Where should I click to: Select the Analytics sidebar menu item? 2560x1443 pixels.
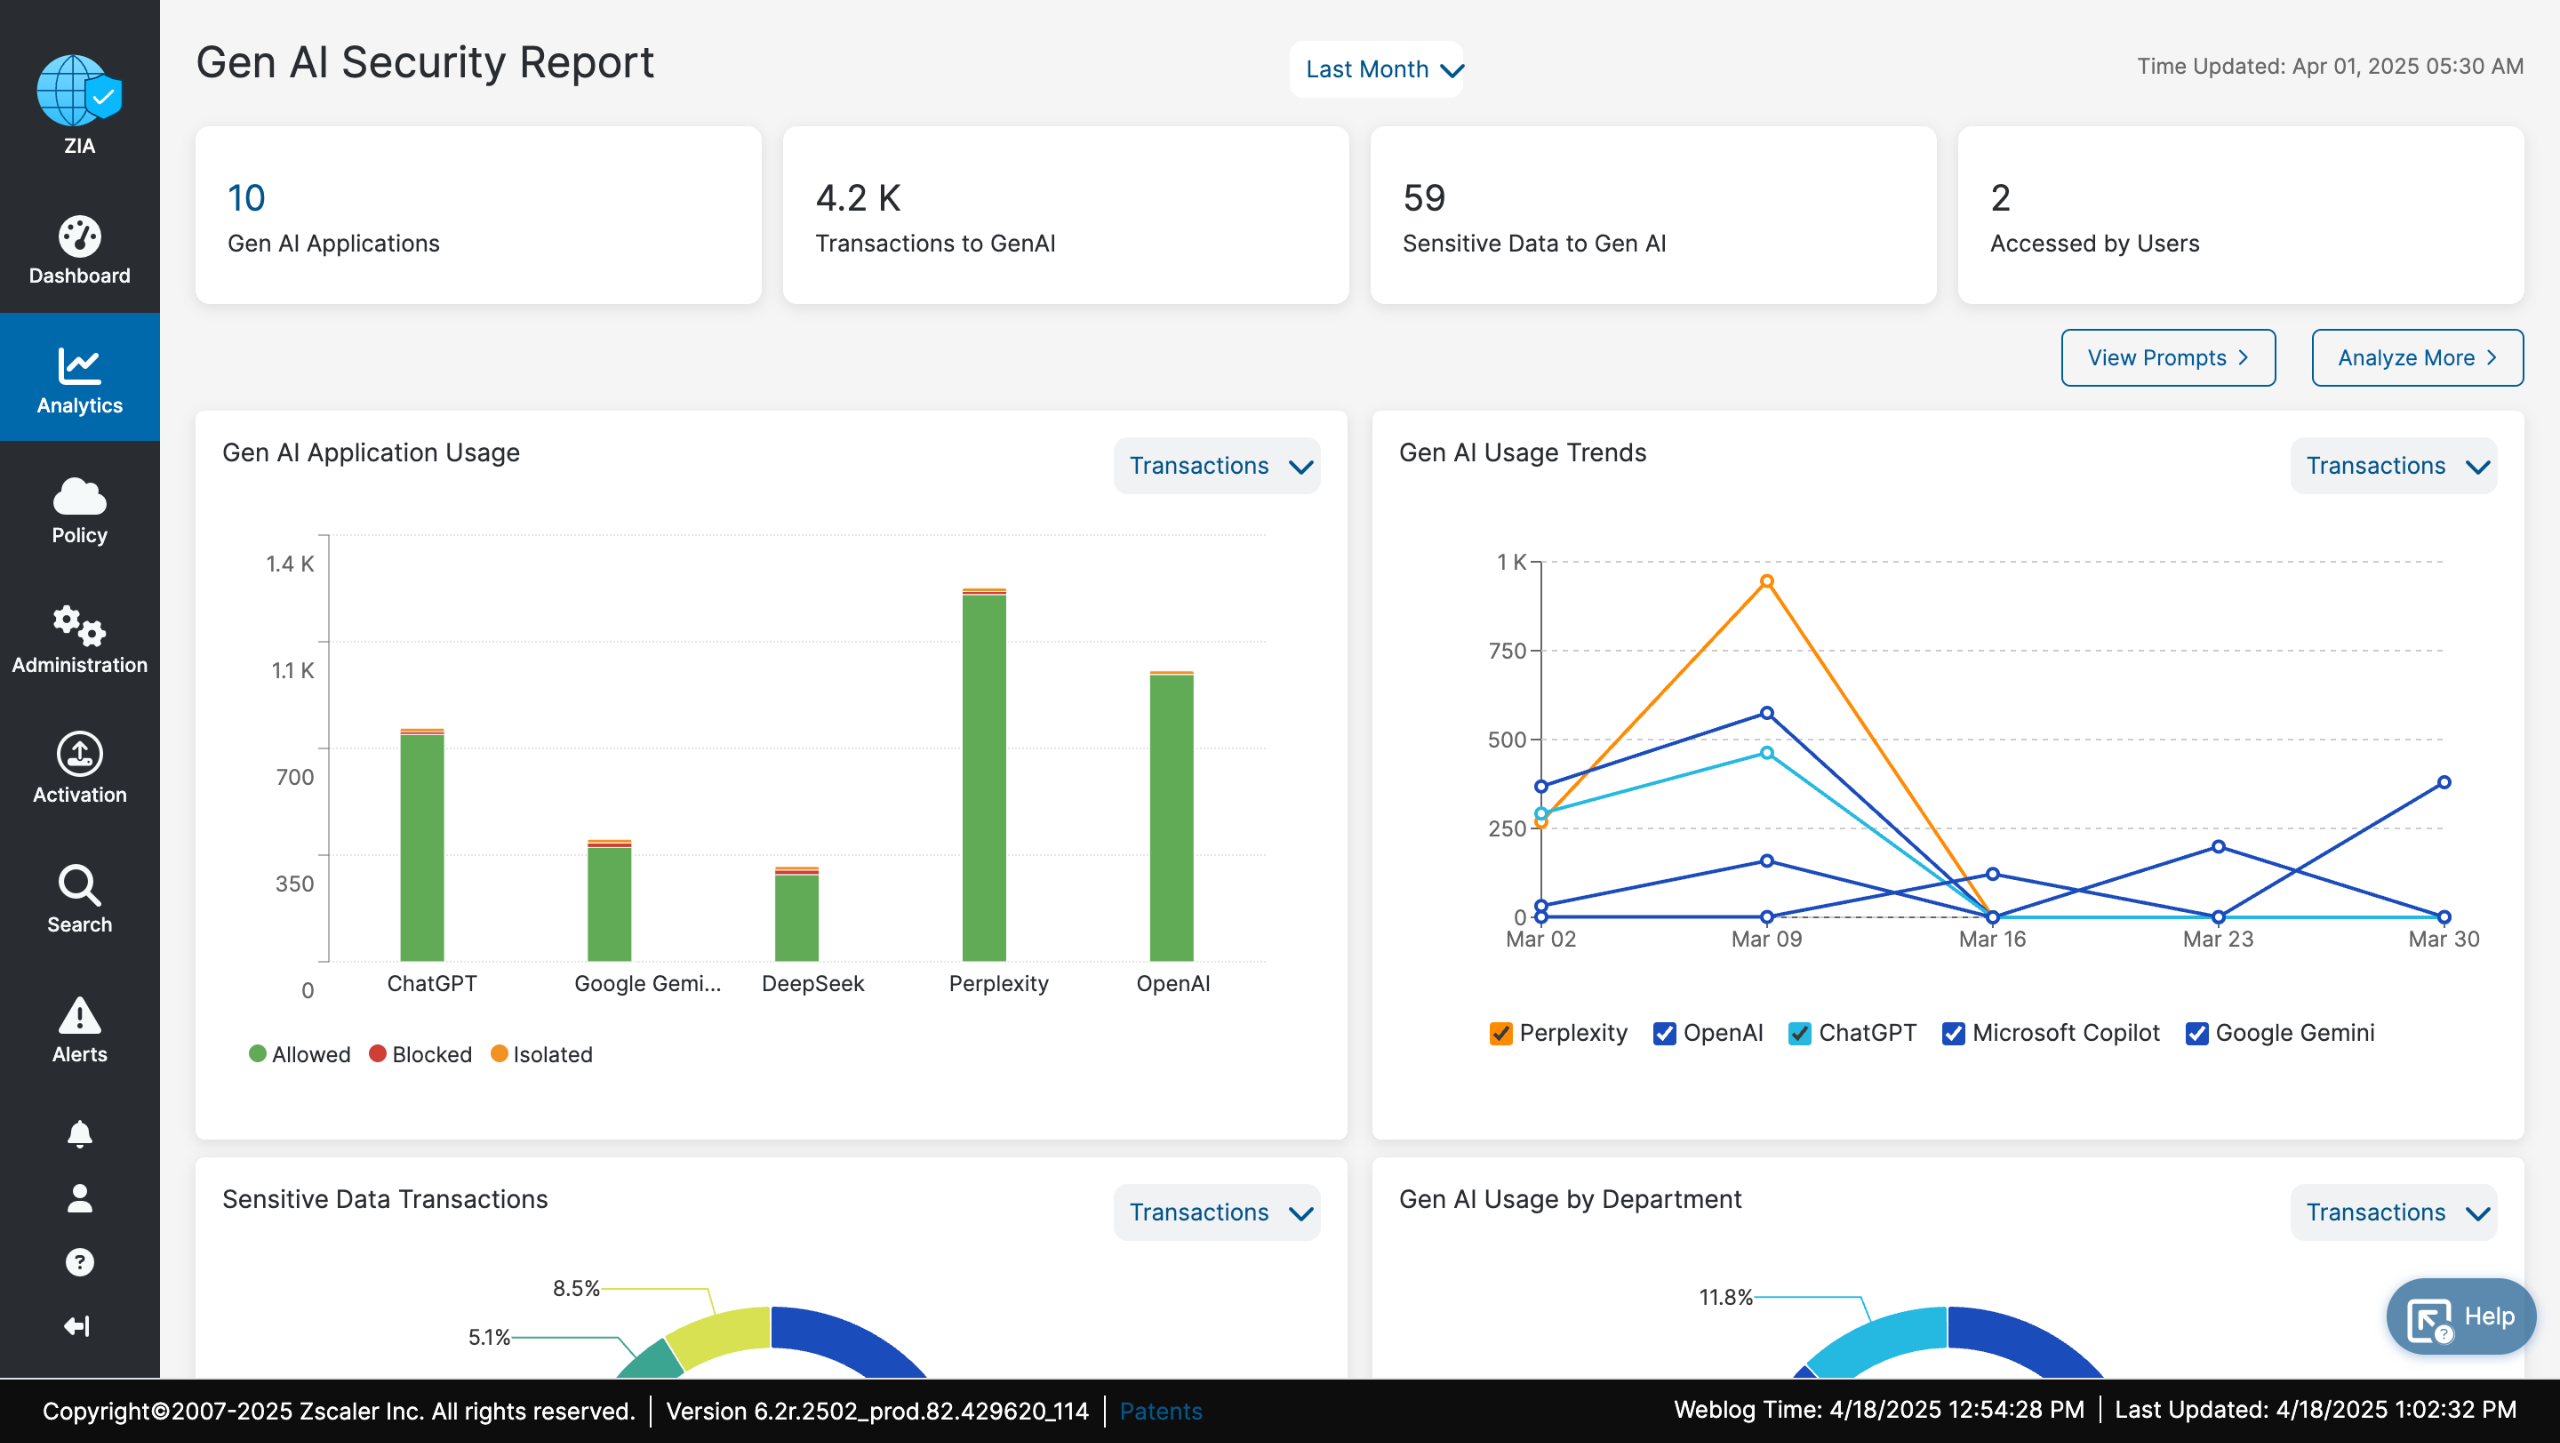pyautogui.click(x=79, y=378)
